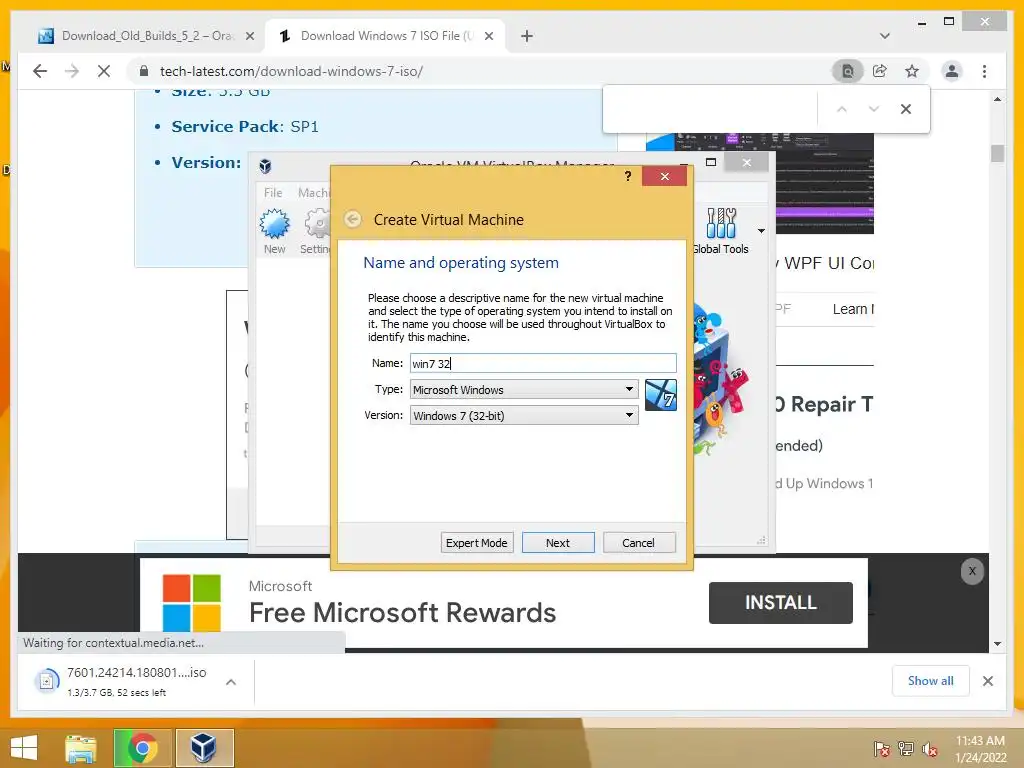Click the Windows 7 OS type icon

click(x=660, y=395)
